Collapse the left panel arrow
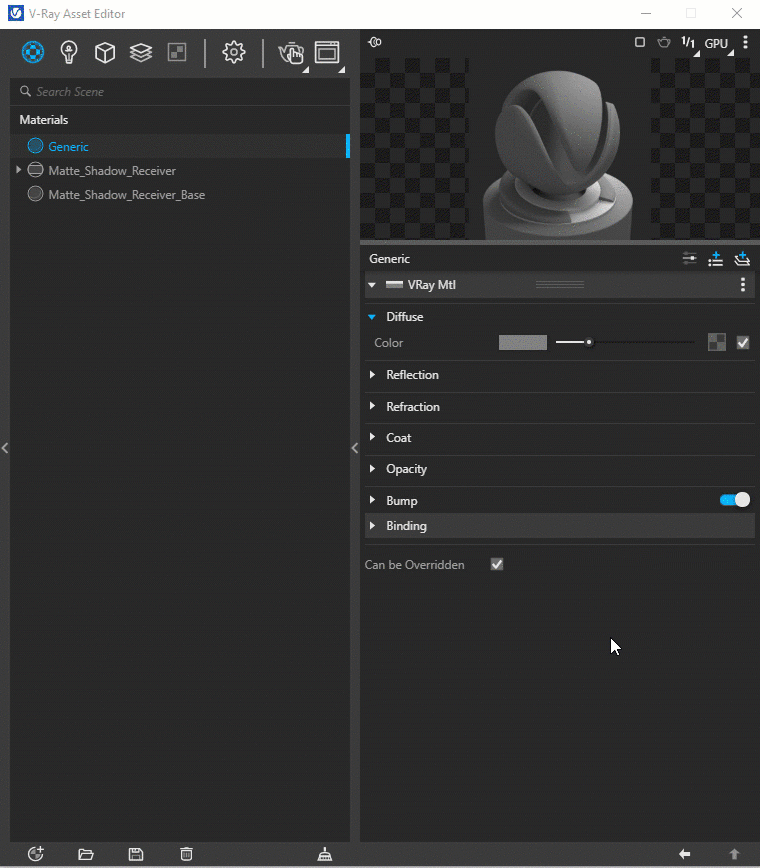Screen dimensions: 760x868 [x=5, y=448]
